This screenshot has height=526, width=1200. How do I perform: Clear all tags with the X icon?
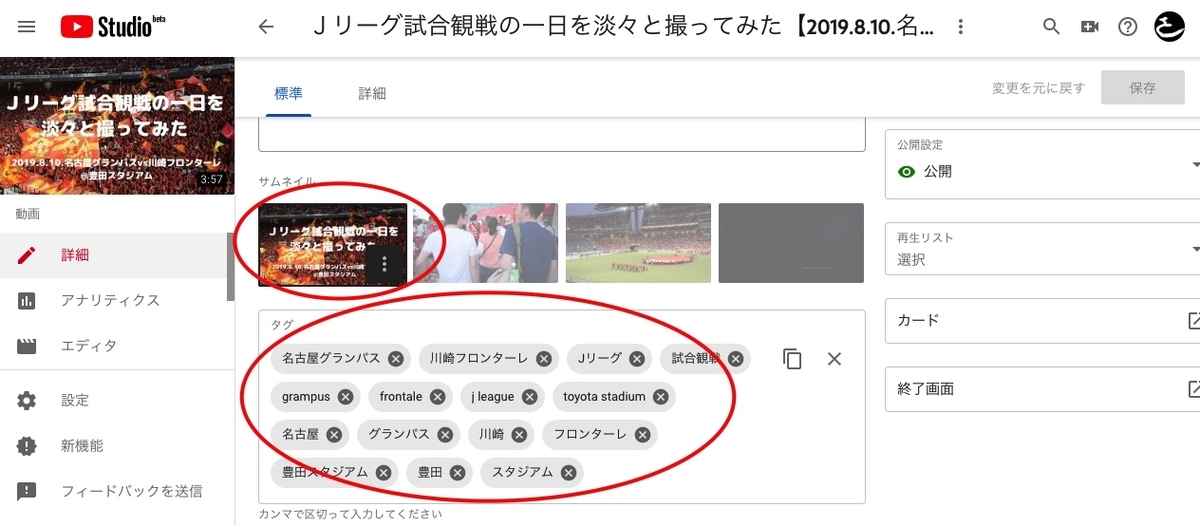[x=834, y=359]
